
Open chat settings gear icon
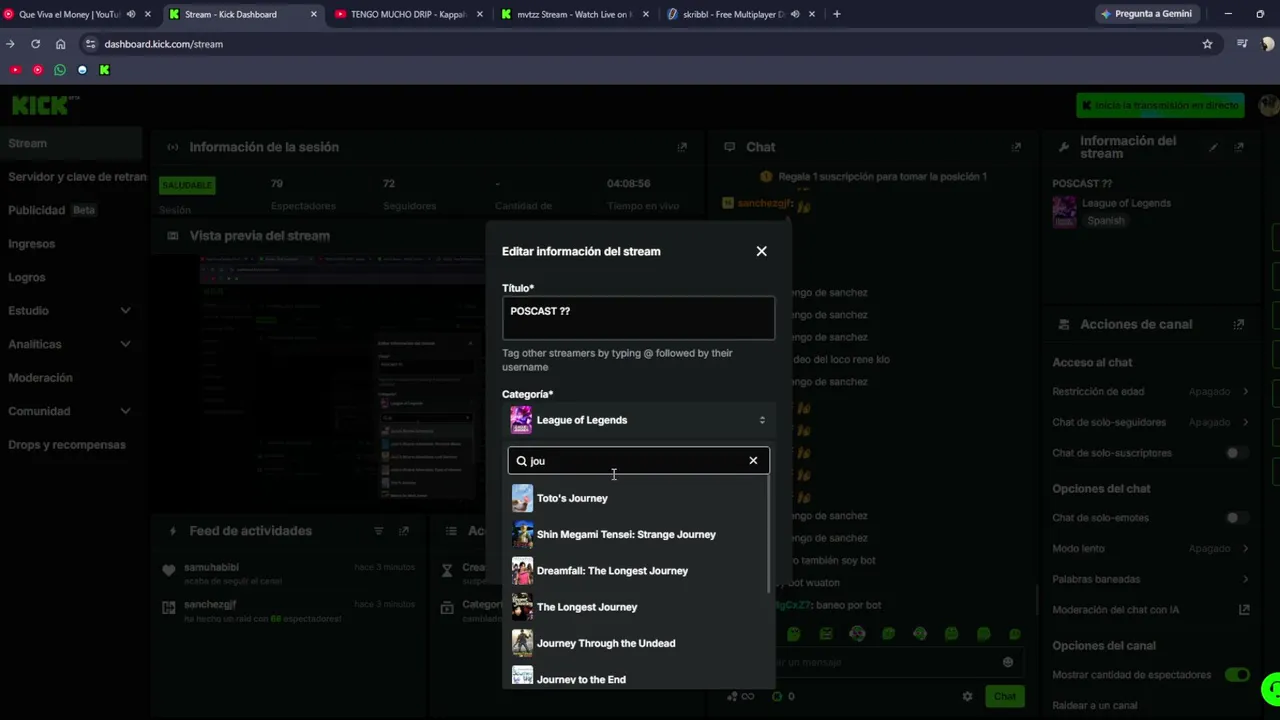[967, 696]
